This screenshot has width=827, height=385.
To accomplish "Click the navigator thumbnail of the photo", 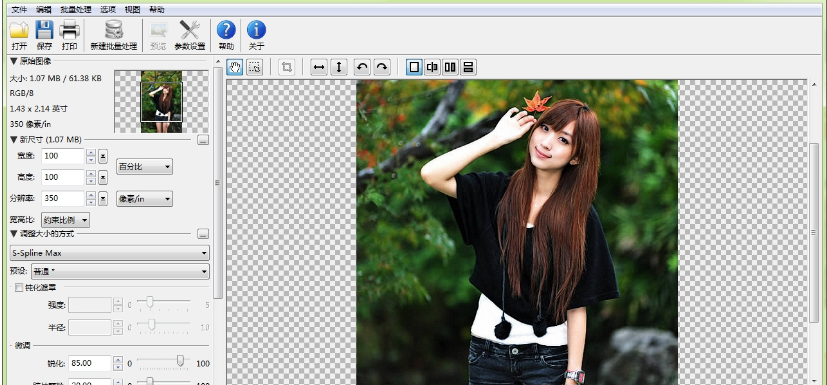I will [161, 102].
